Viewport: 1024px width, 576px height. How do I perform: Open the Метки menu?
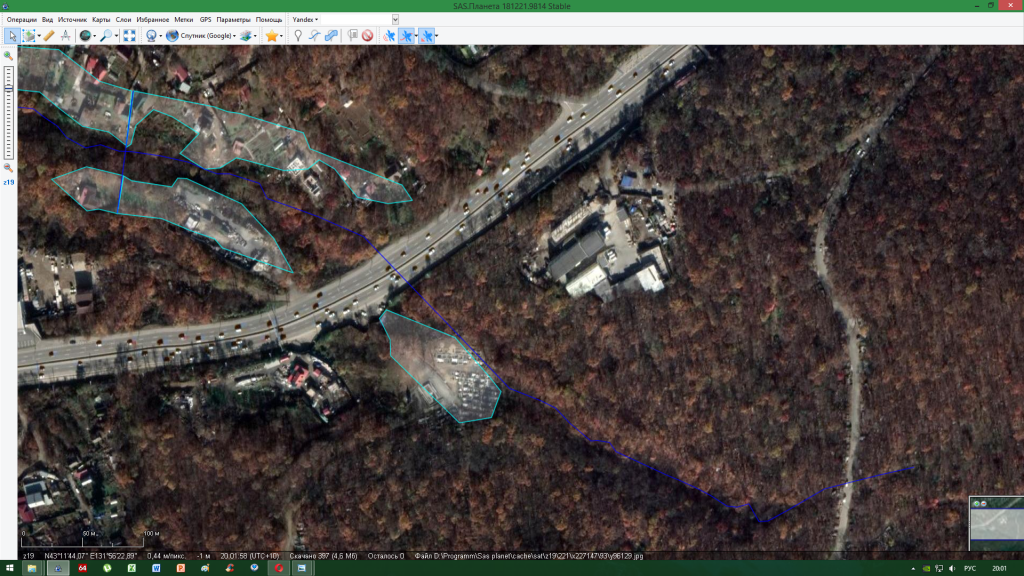coord(183,19)
